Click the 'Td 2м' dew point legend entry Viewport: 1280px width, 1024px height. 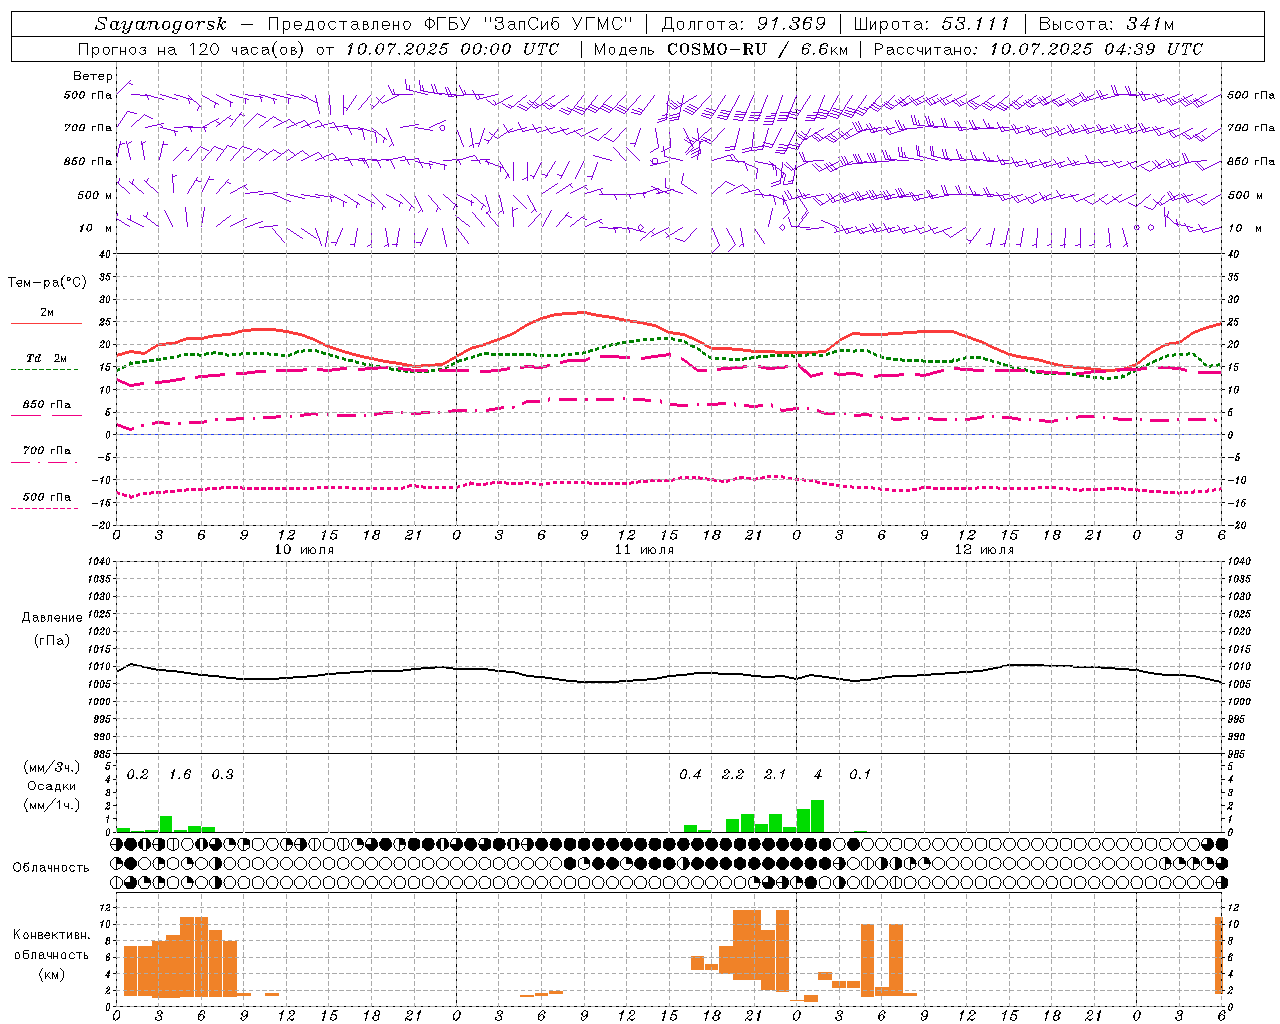[x=47, y=358]
